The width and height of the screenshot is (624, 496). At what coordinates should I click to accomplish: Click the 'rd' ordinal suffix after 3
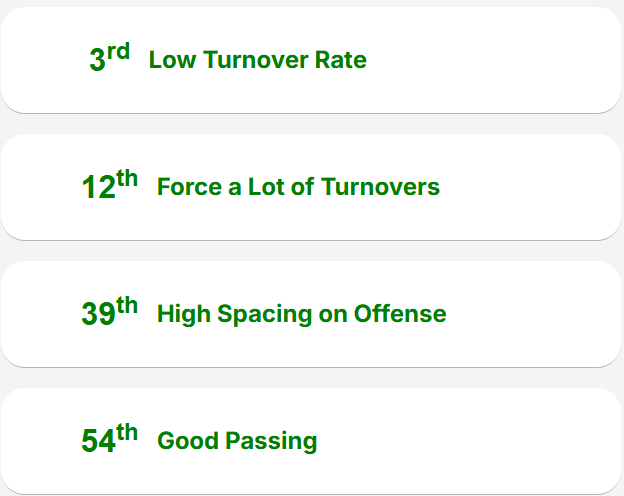click(118, 51)
